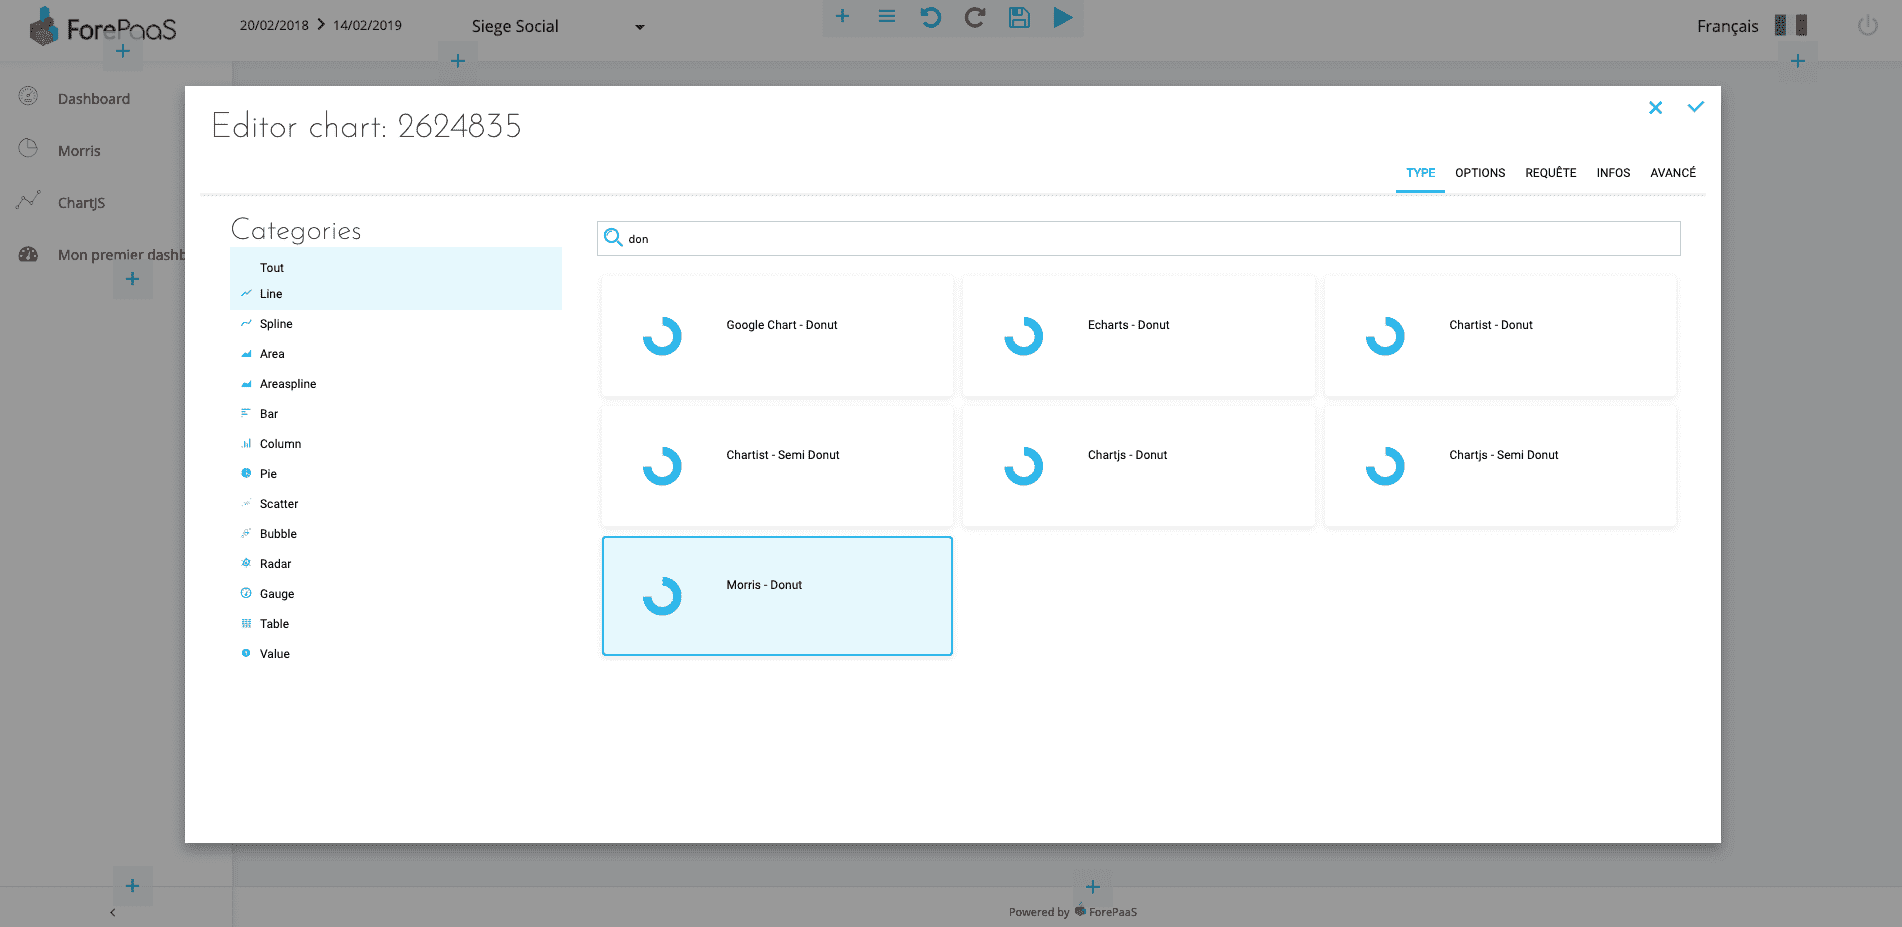Open the Français language selector

[1727, 26]
